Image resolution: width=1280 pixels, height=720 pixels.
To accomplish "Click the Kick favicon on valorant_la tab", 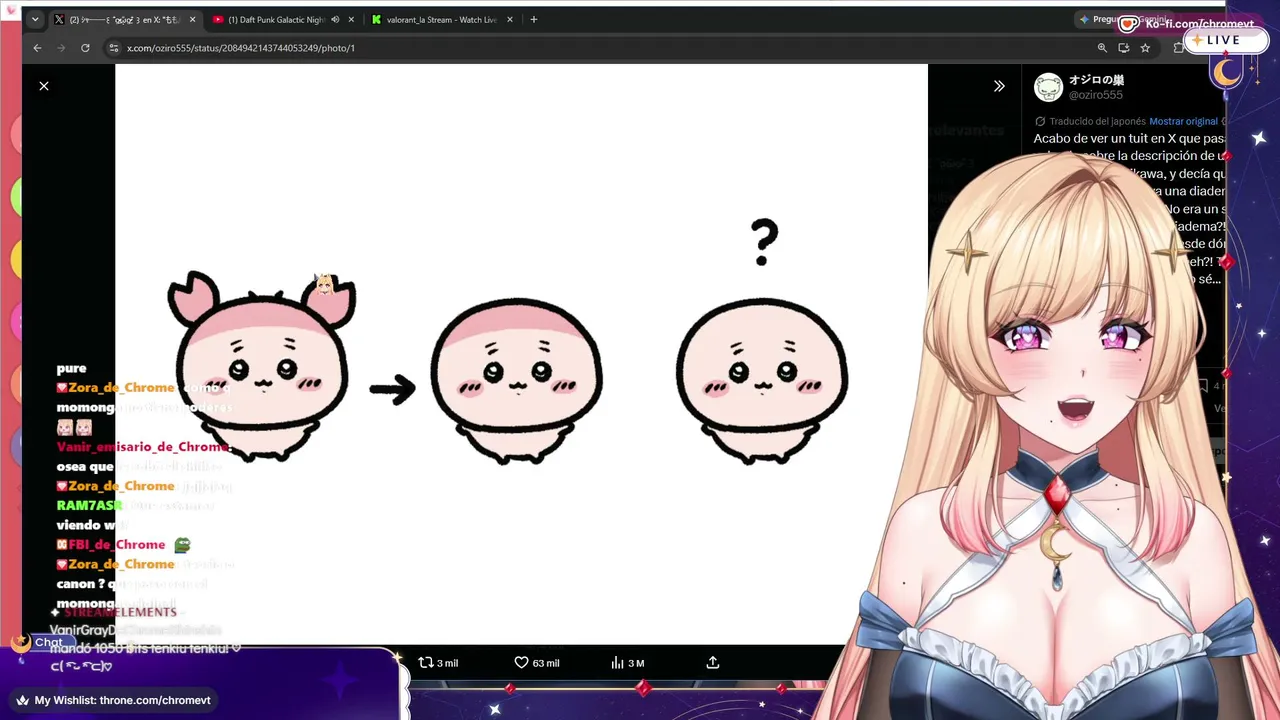I will point(376,19).
